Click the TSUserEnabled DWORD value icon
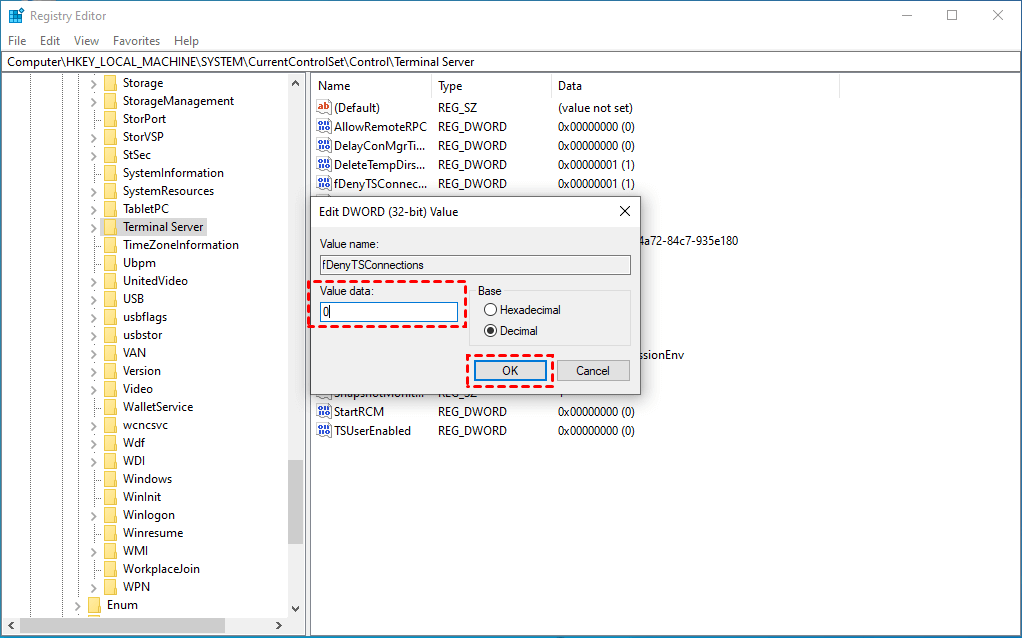This screenshot has height=638, width=1022. [x=323, y=431]
